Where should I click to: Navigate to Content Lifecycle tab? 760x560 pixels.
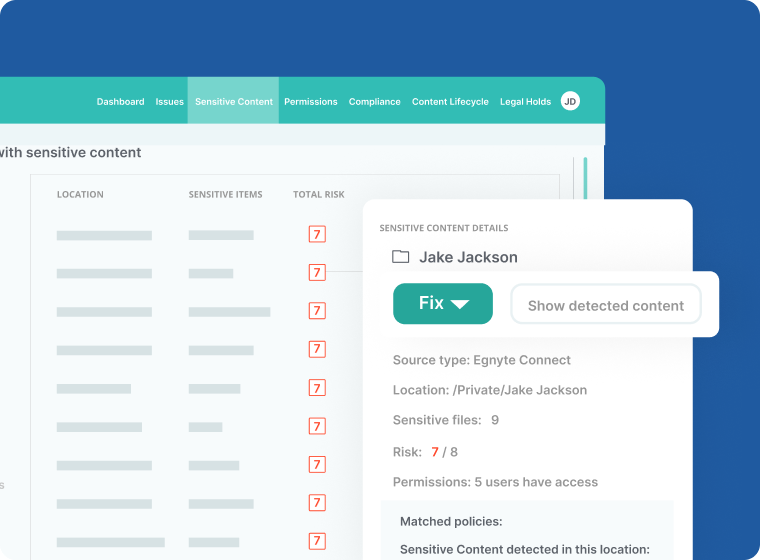tap(450, 102)
